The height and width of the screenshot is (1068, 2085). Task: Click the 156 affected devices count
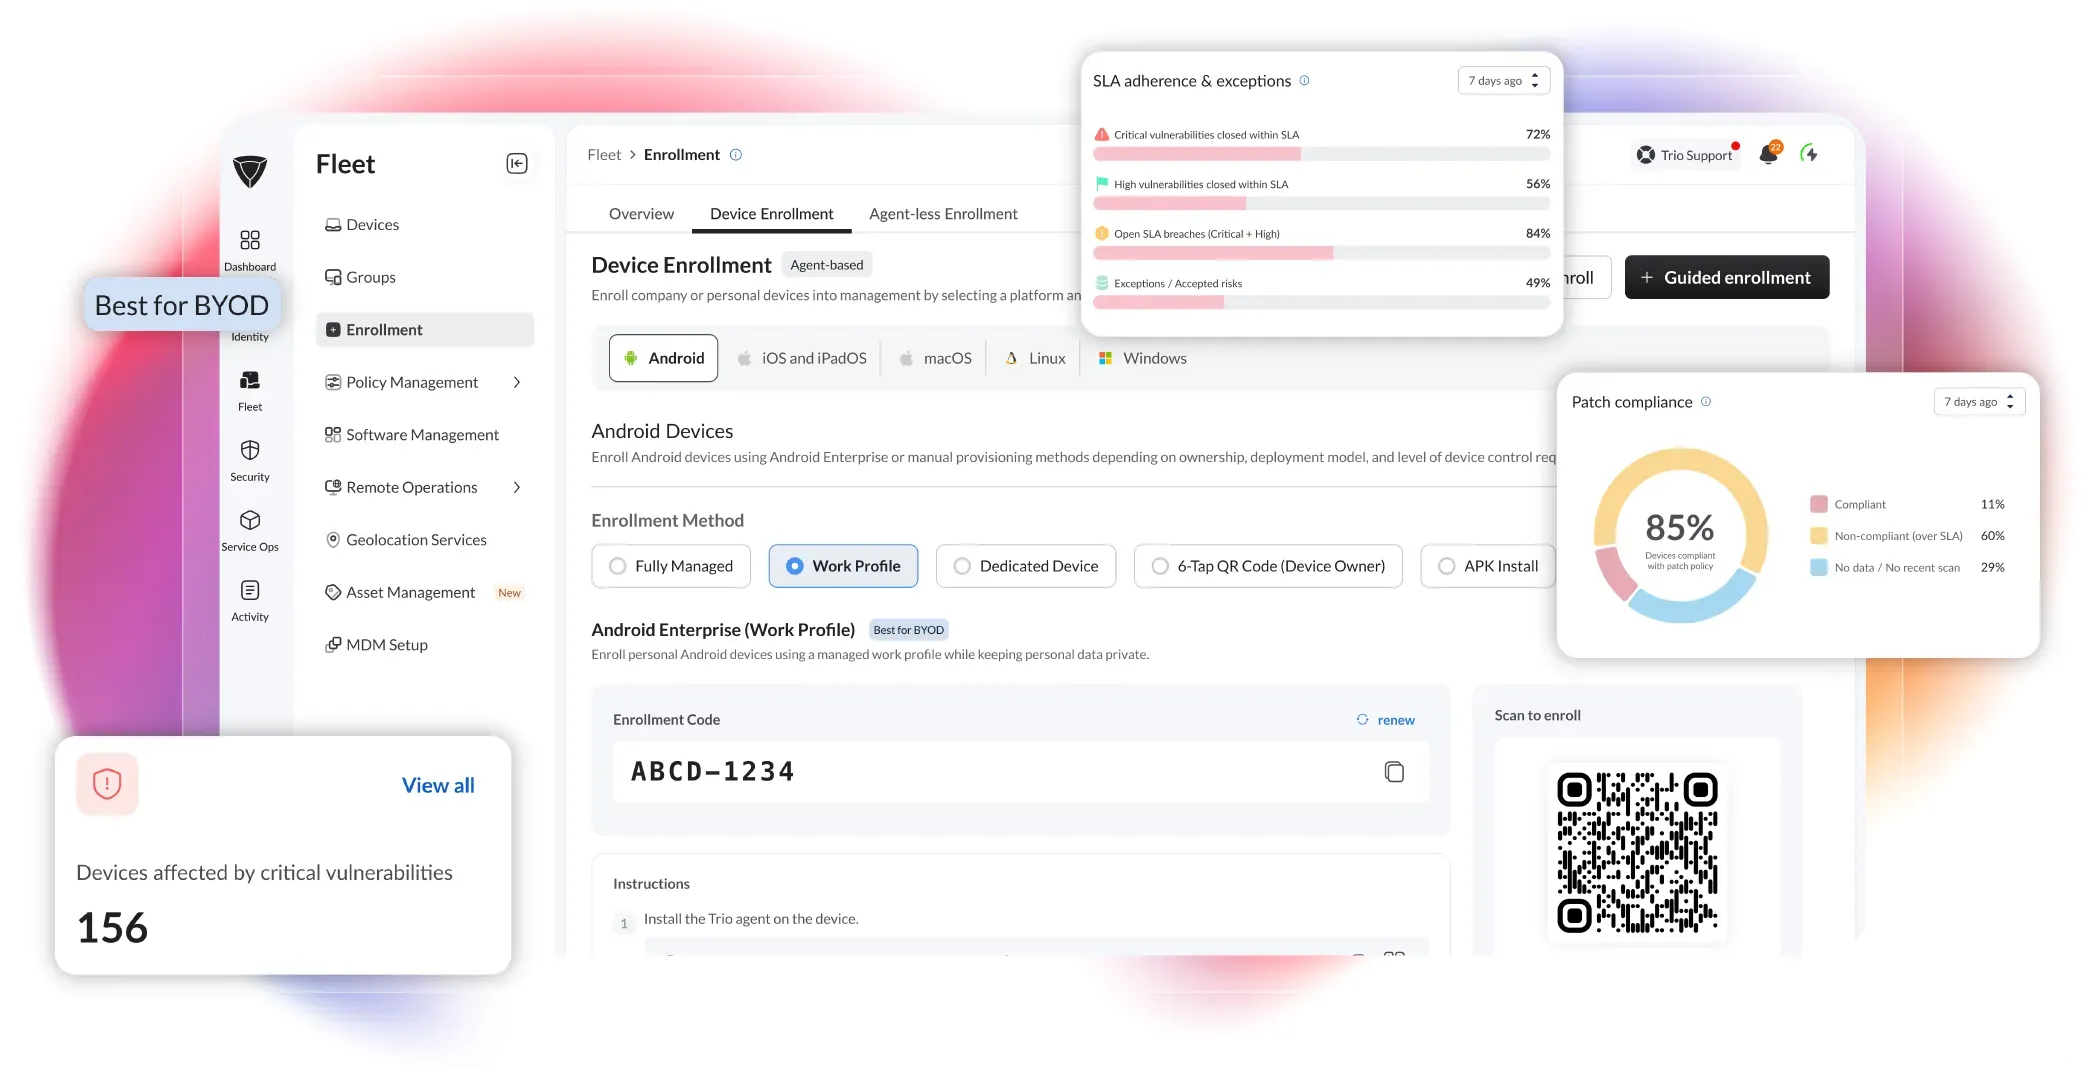pyautogui.click(x=112, y=928)
